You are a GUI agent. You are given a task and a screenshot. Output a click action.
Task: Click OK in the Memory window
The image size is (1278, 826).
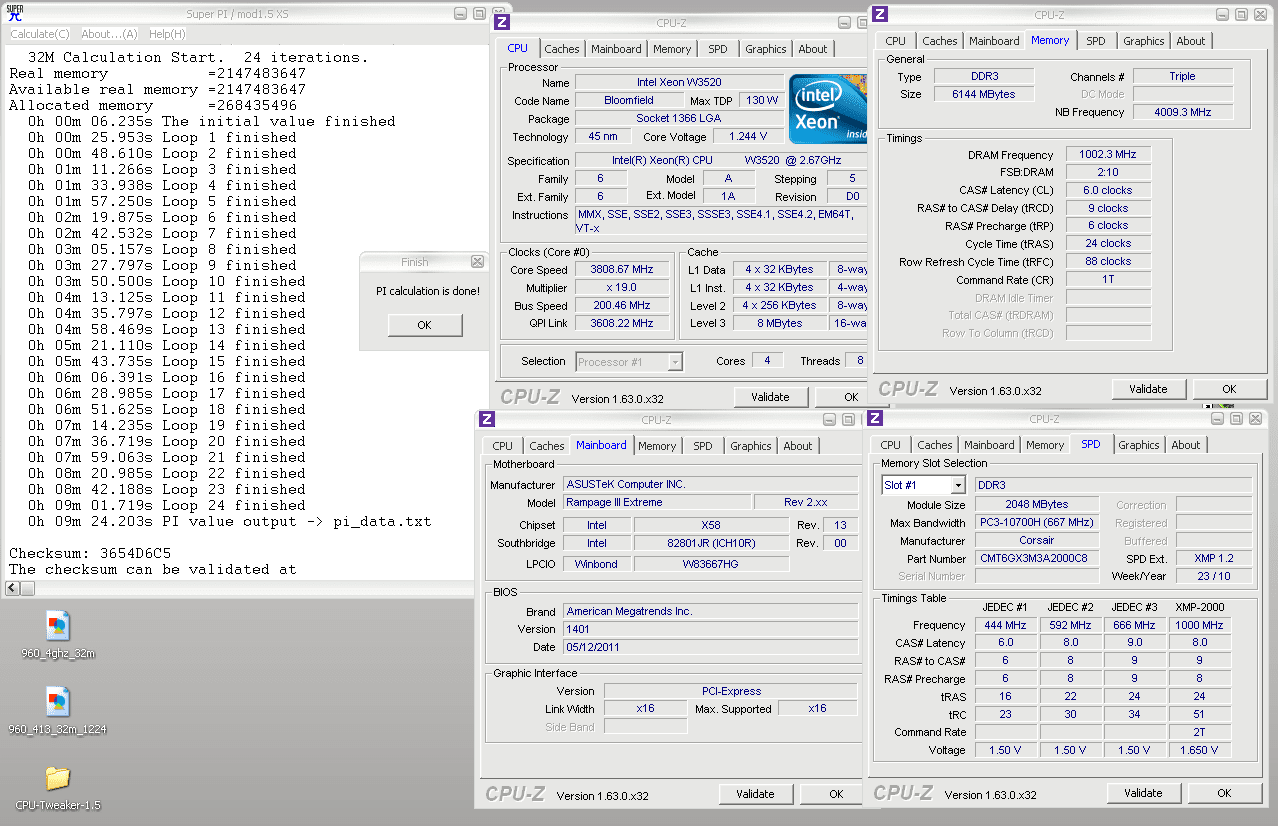tap(1229, 389)
